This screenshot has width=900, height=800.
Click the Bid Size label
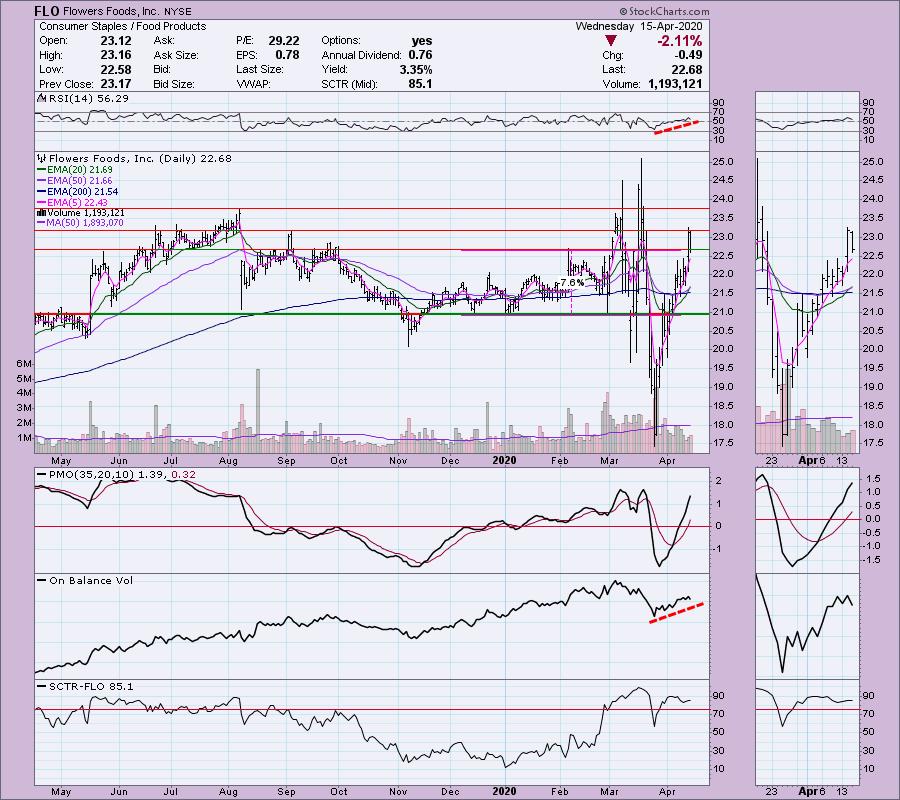[x=174, y=84]
